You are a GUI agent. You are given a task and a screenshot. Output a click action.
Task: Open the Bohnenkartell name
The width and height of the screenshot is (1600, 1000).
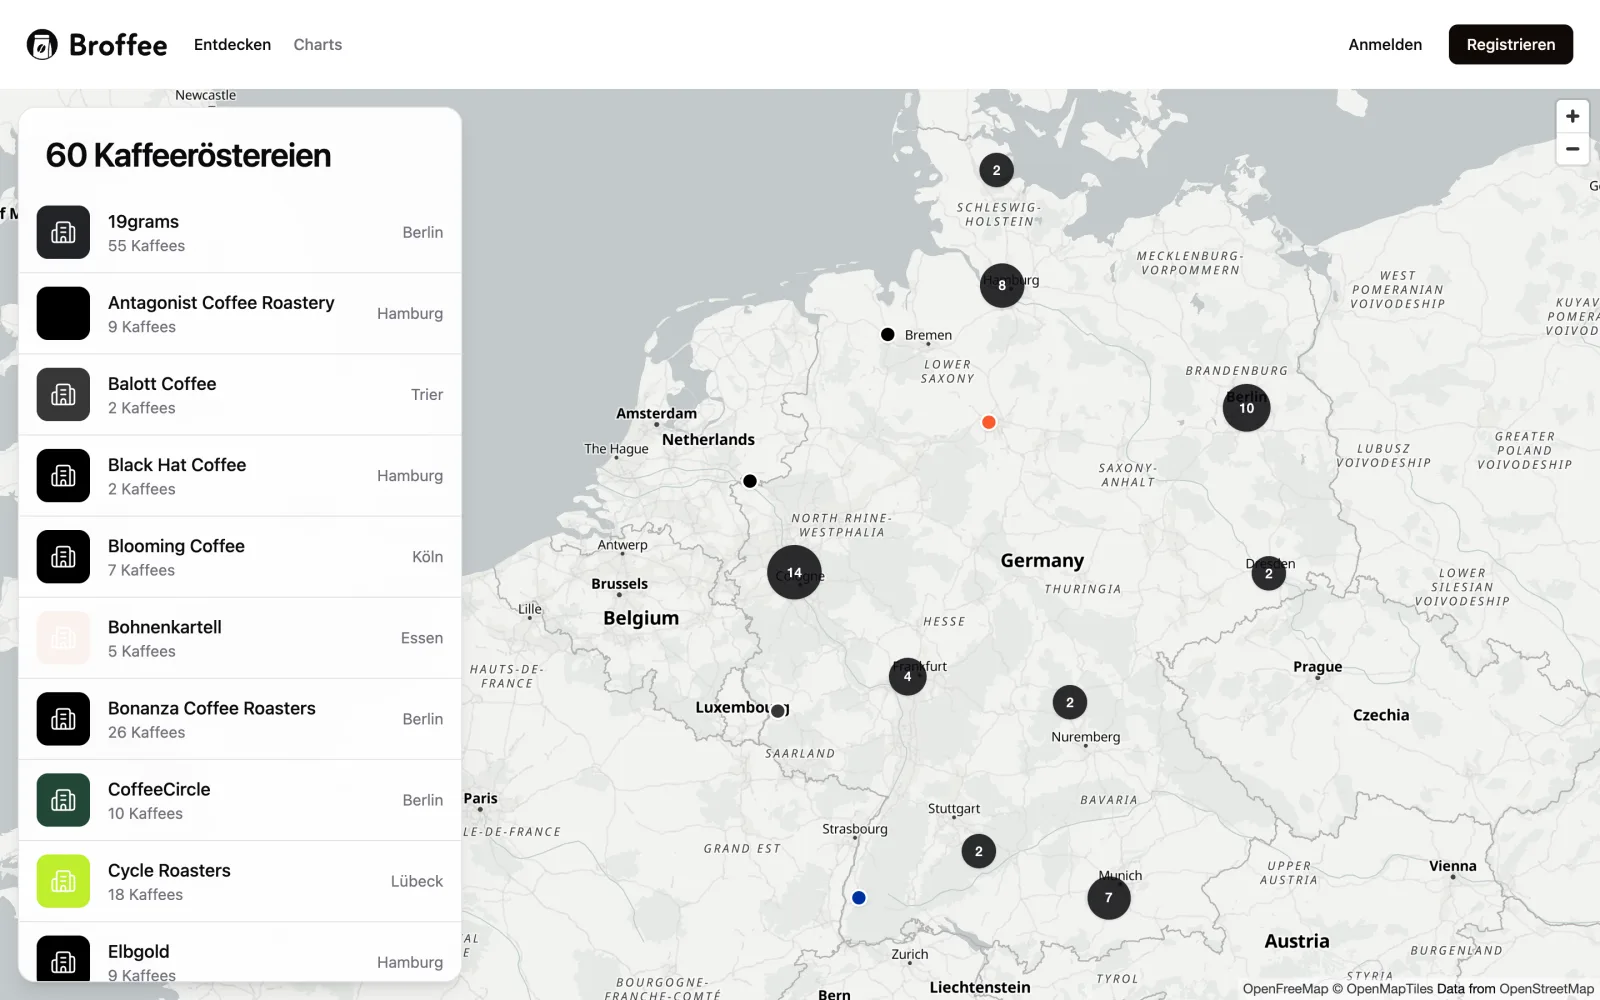point(165,627)
